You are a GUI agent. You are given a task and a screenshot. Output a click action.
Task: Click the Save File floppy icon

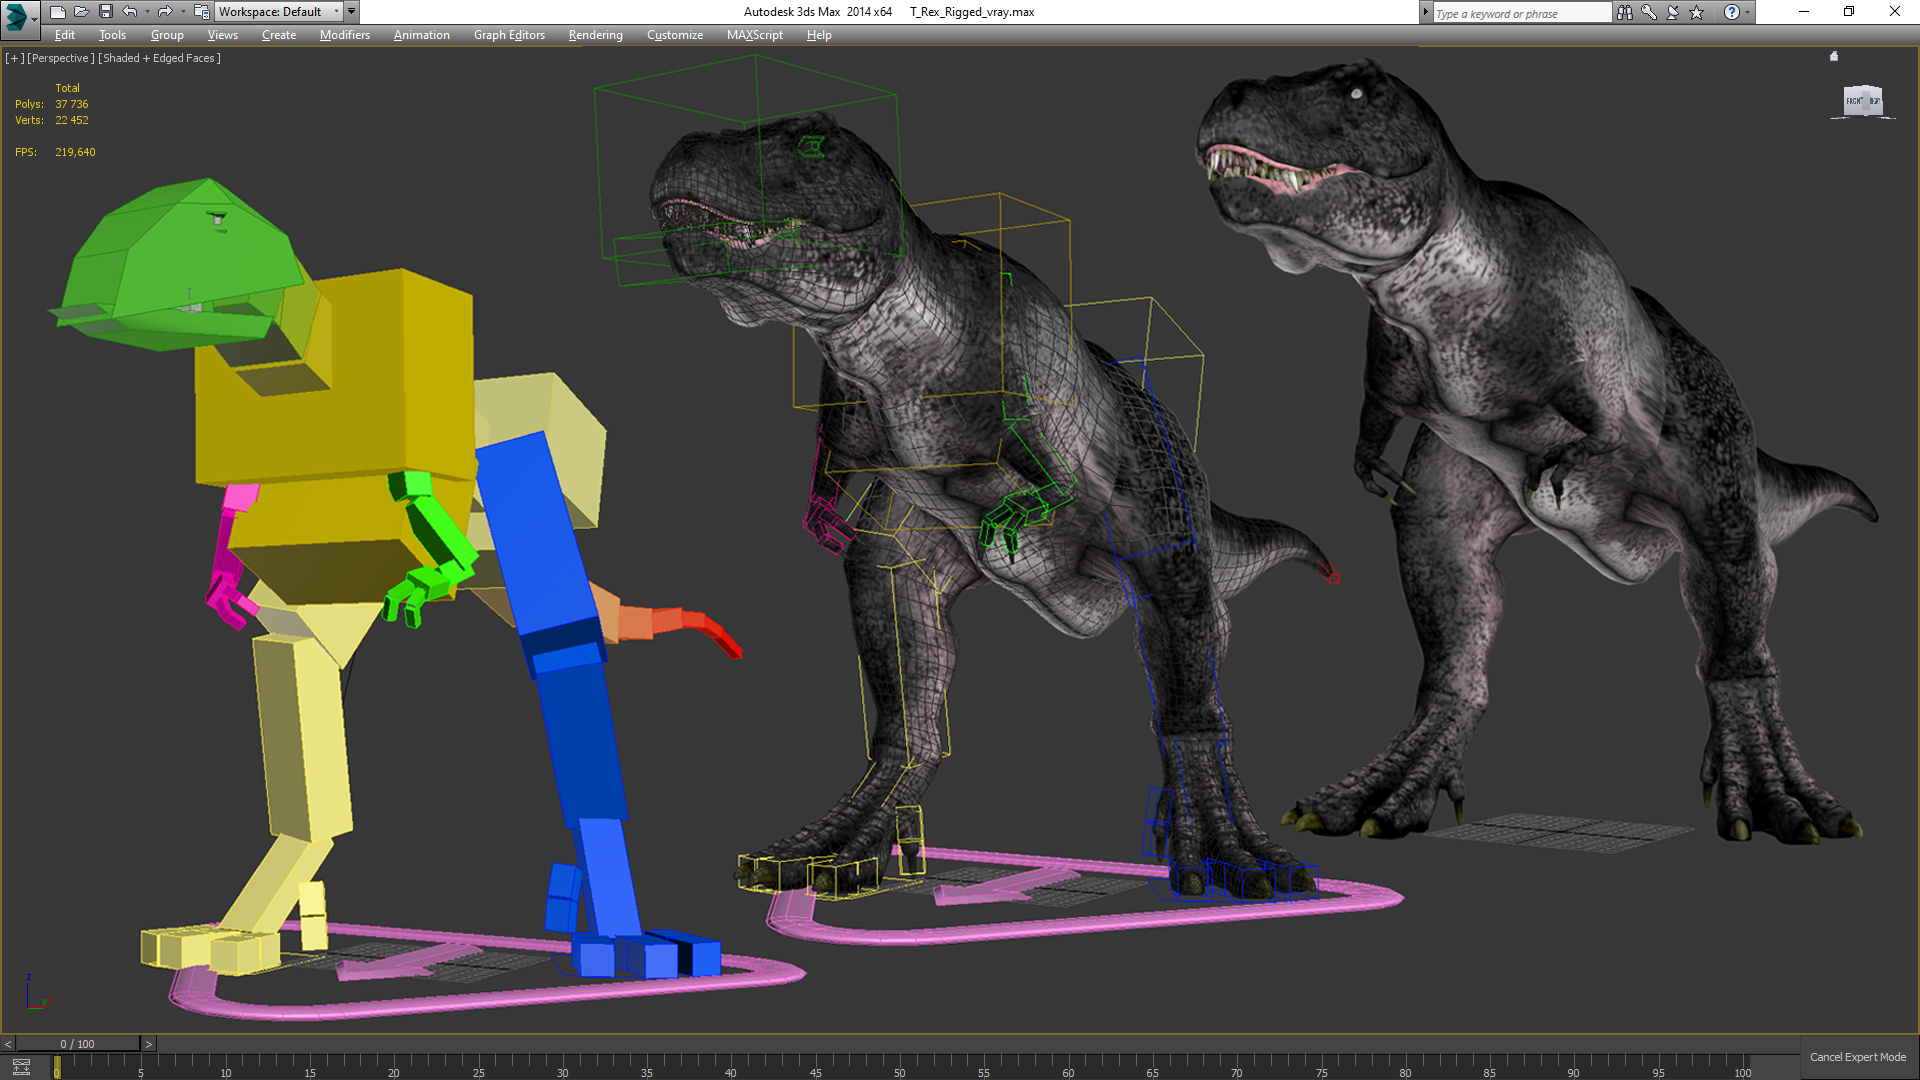[x=106, y=12]
